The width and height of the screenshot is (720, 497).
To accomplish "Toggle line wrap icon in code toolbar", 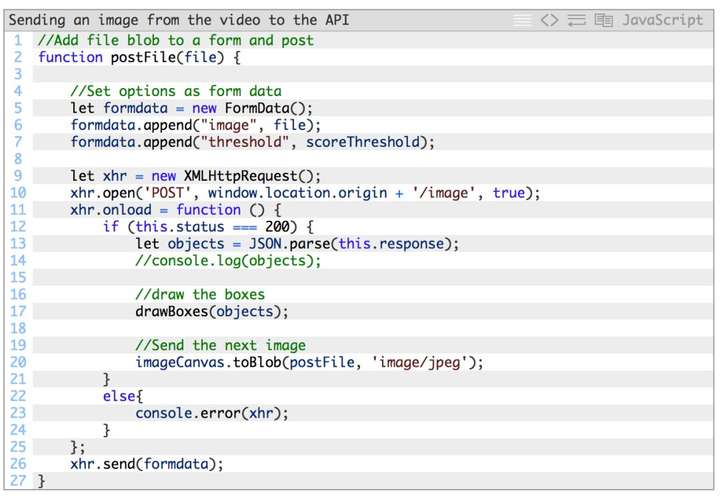I will [x=576, y=20].
